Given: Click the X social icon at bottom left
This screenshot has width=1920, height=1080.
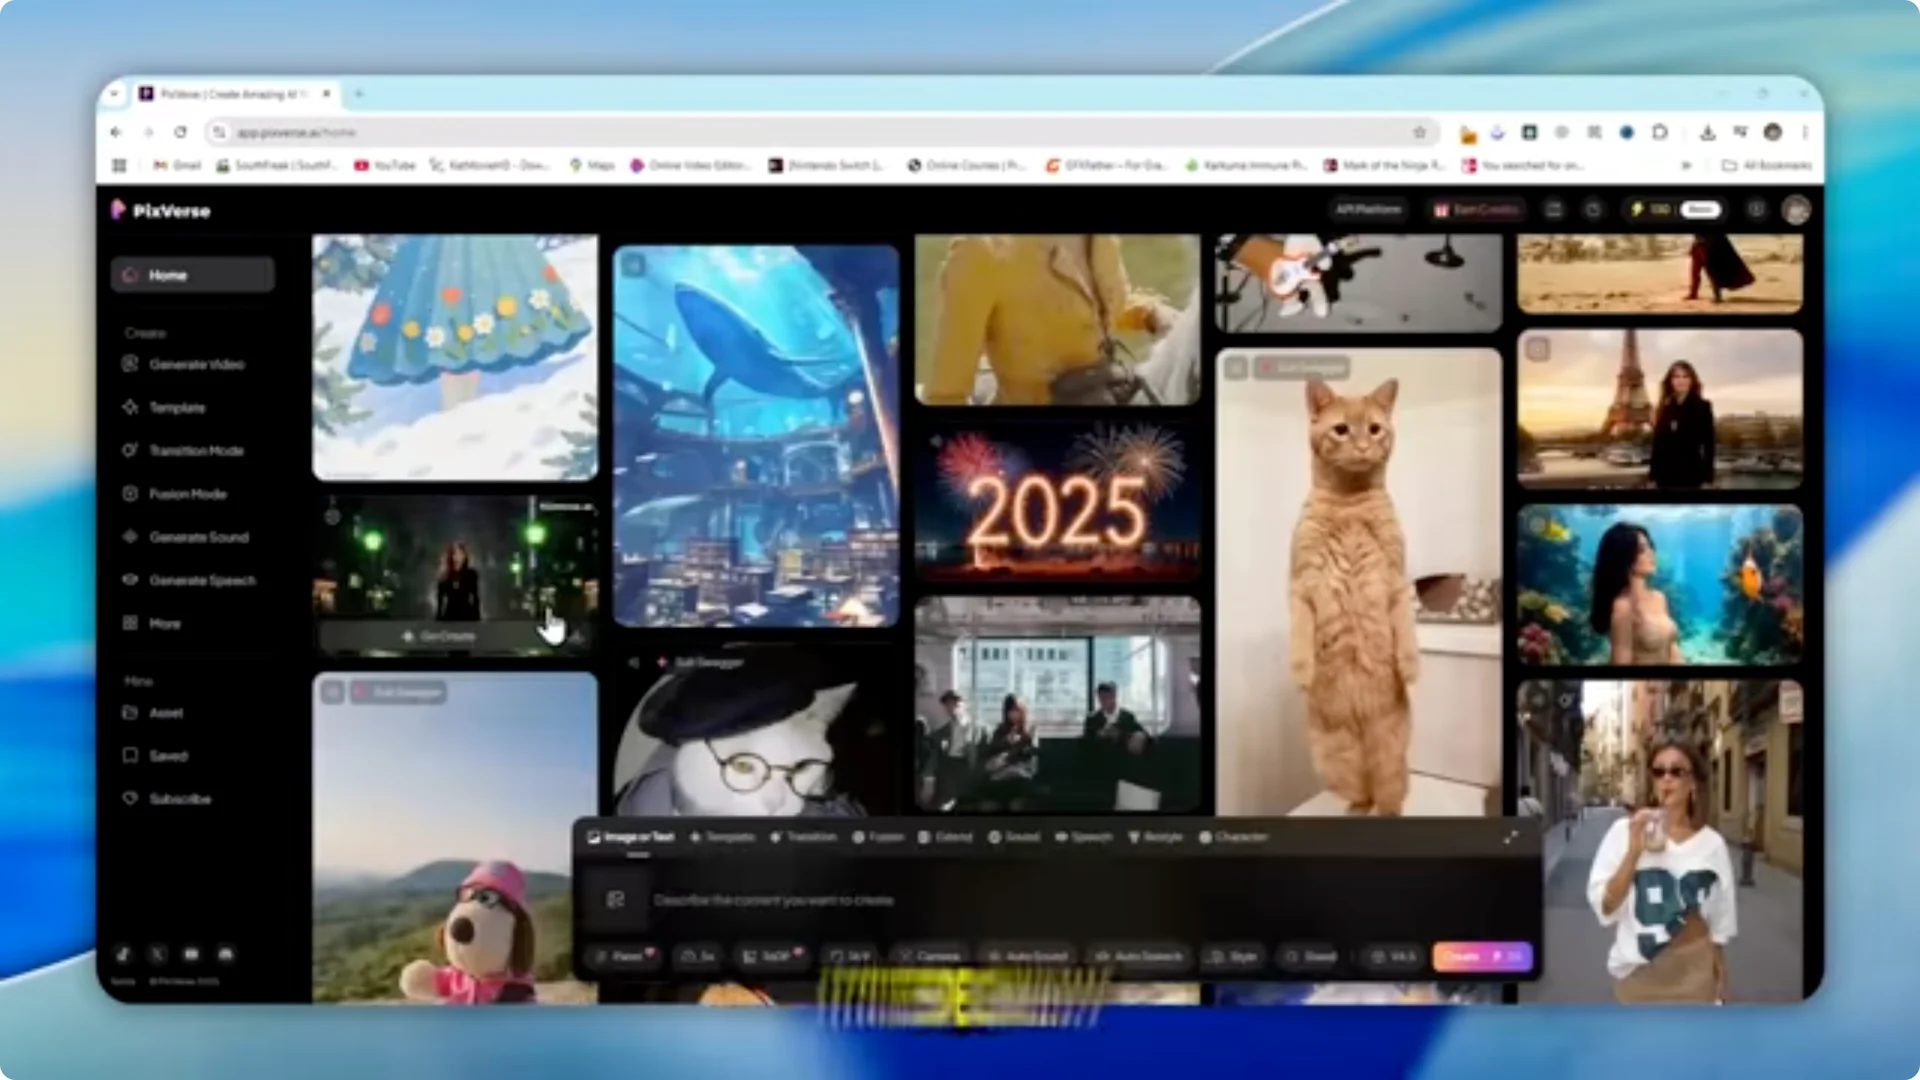Looking at the screenshot, I should 156,954.
